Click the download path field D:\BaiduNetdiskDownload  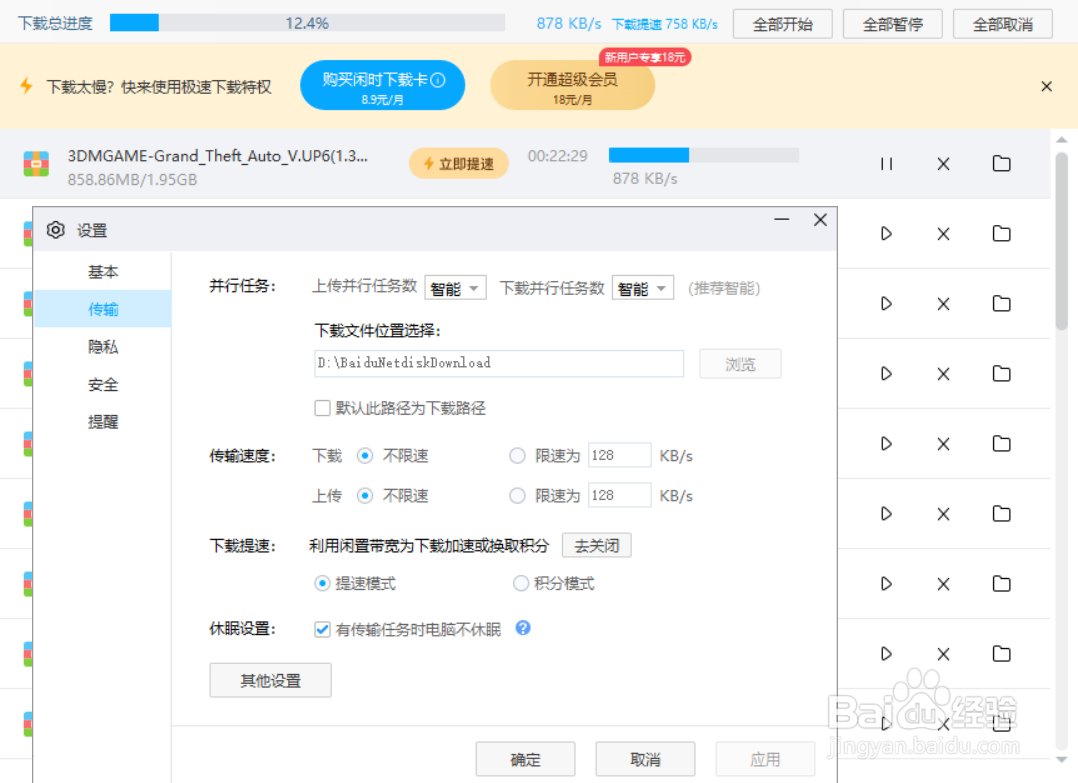(x=499, y=363)
